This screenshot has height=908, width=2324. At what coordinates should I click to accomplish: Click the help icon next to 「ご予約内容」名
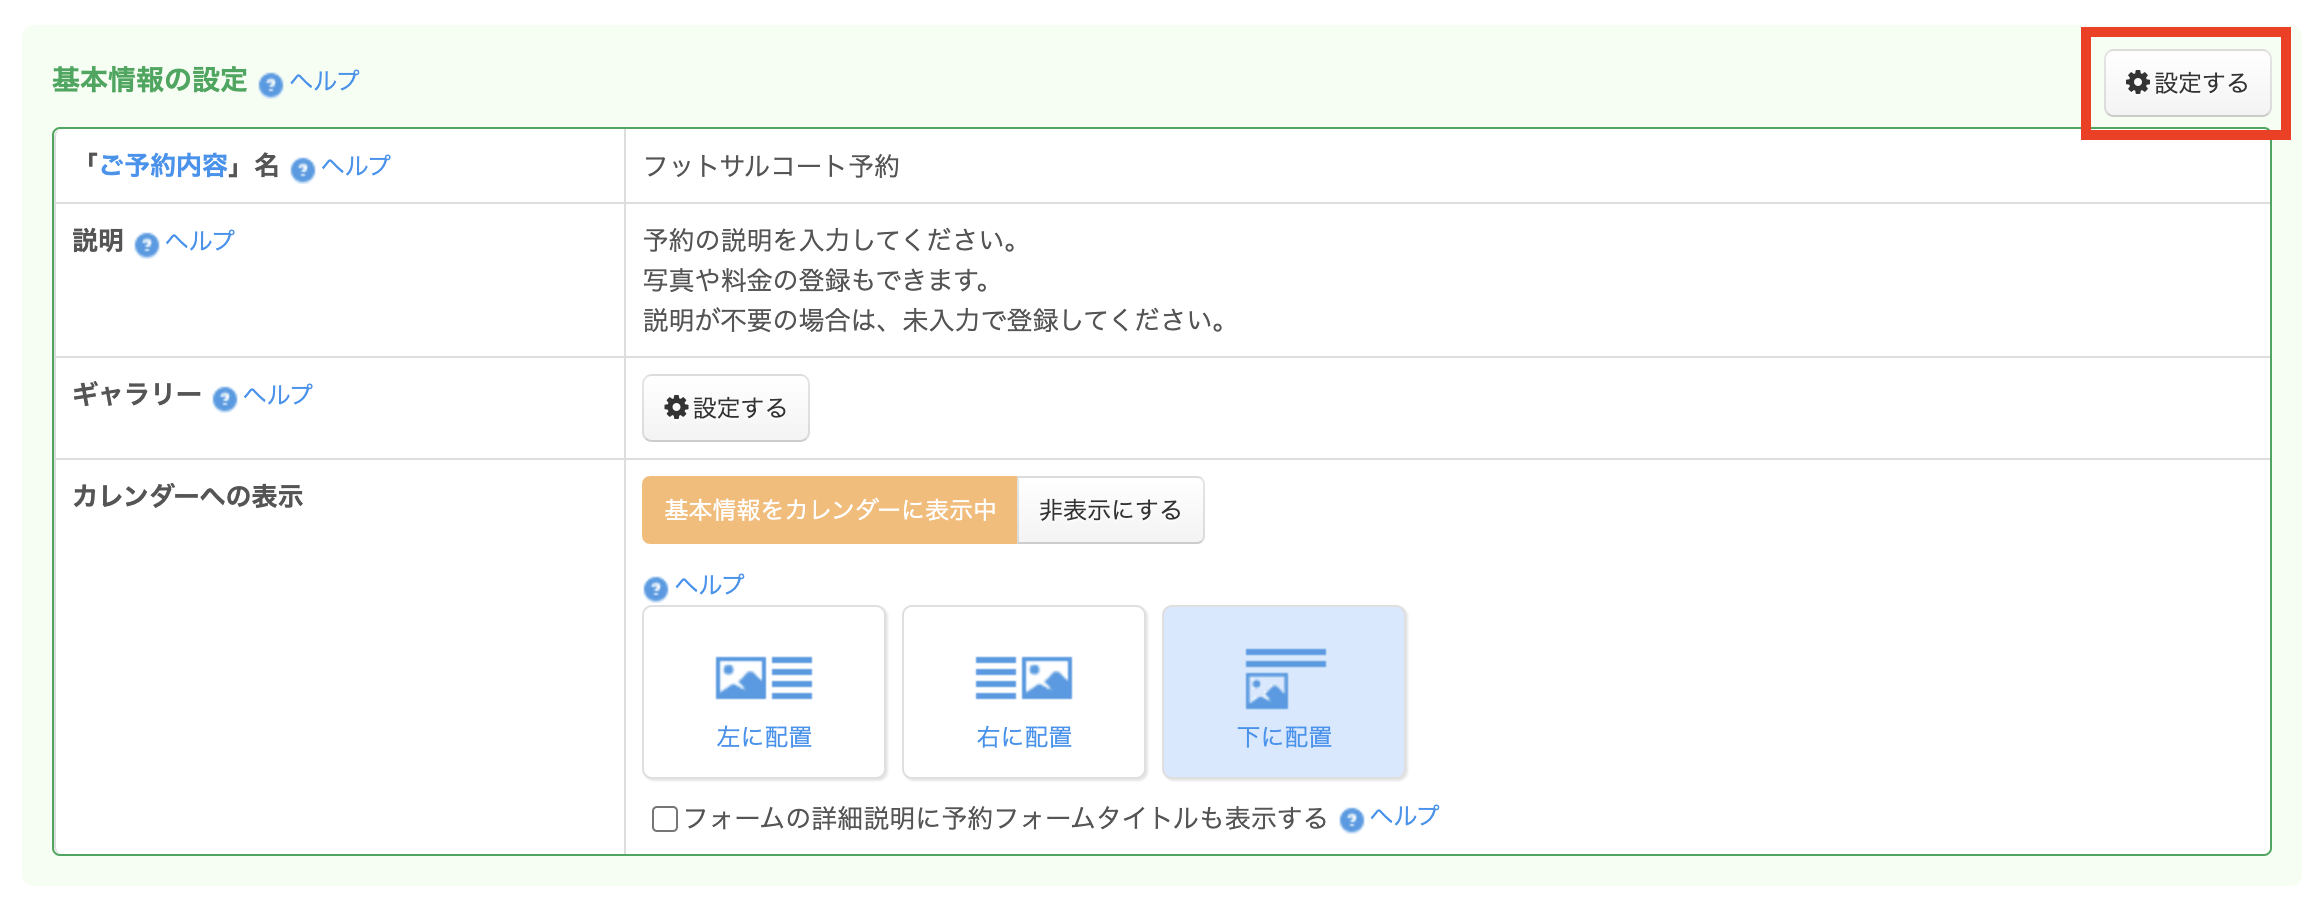pyautogui.click(x=302, y=170)
